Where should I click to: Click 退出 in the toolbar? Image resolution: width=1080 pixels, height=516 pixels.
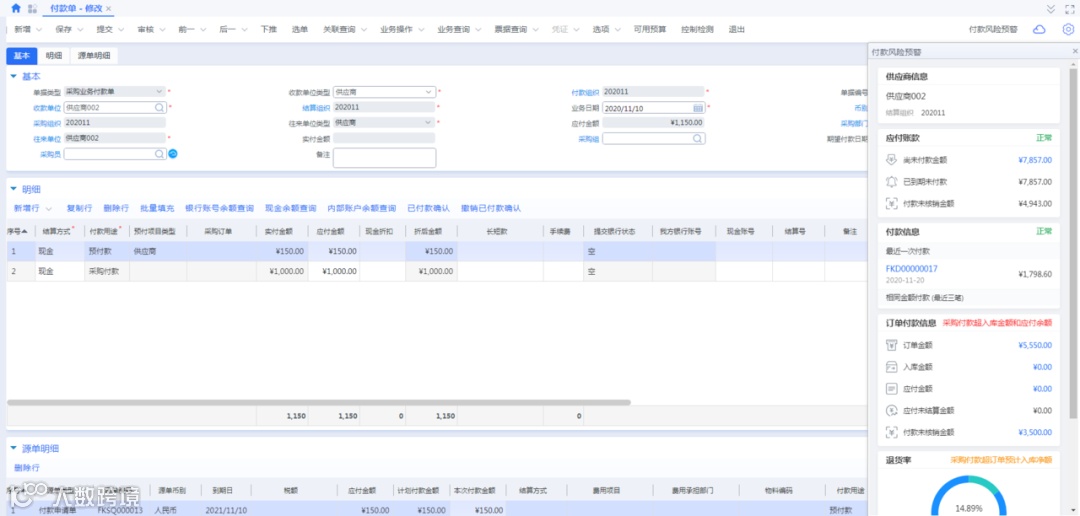[x=736, y=30]
